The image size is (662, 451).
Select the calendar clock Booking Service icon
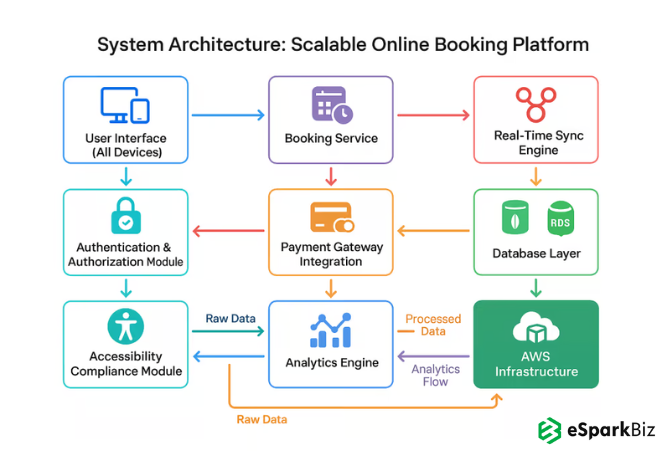pos(331,105)
